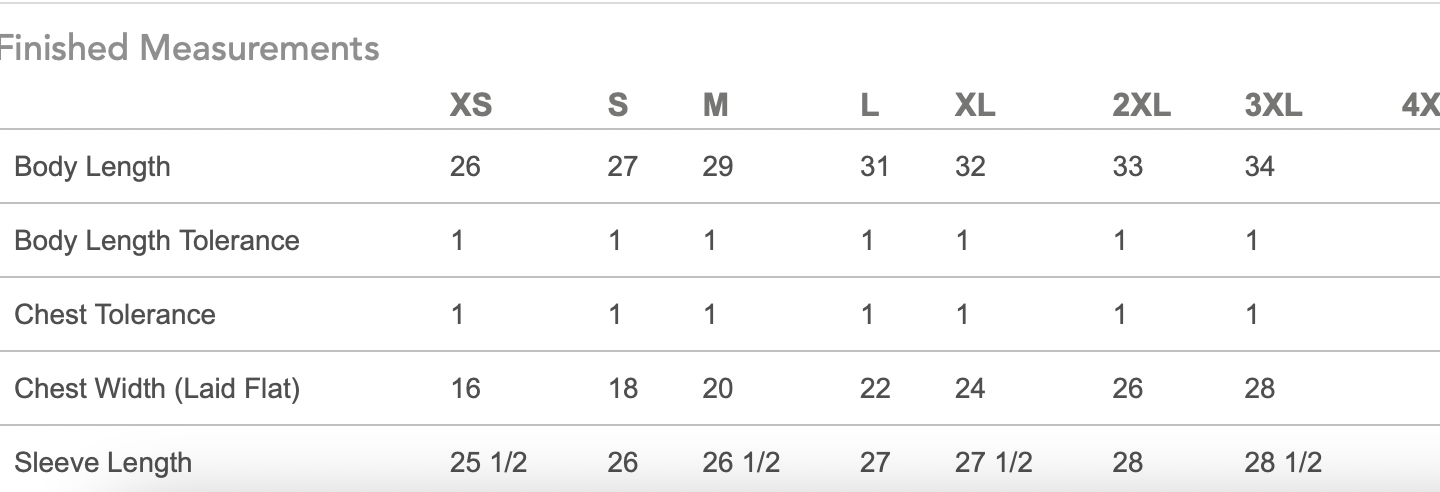Click the XS Body Length value 26
The width and height of the screenshot is (1440, 492).
click(465, 166)
